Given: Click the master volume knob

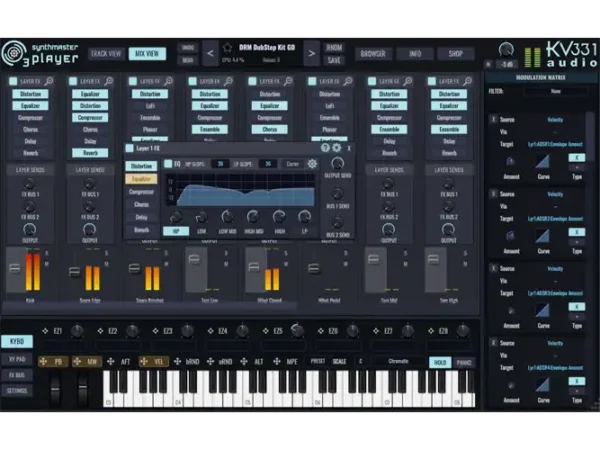Looking at the screenshot, I should tap(506, 50).
